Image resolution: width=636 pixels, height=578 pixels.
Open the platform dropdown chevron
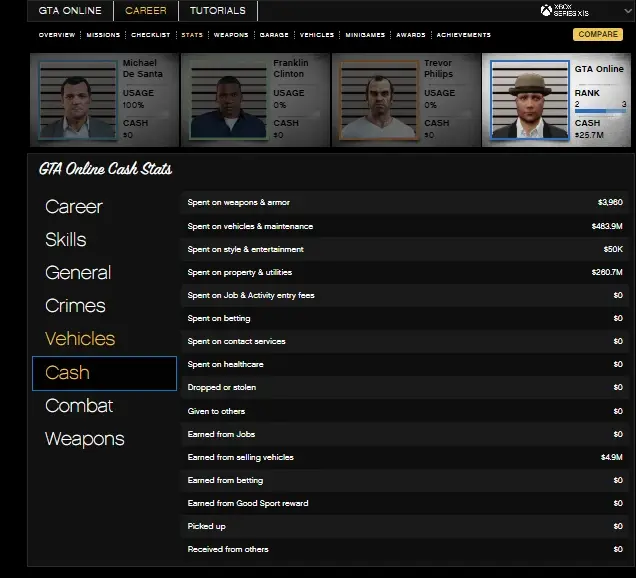click(627, 11)
